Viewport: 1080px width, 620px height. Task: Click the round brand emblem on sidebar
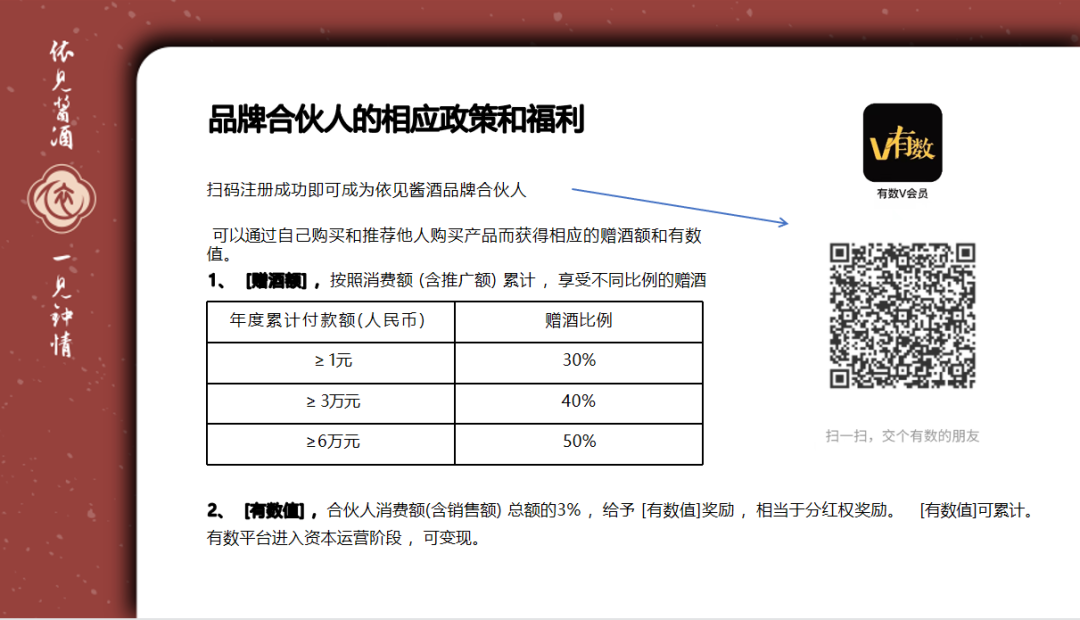point(62,199)
